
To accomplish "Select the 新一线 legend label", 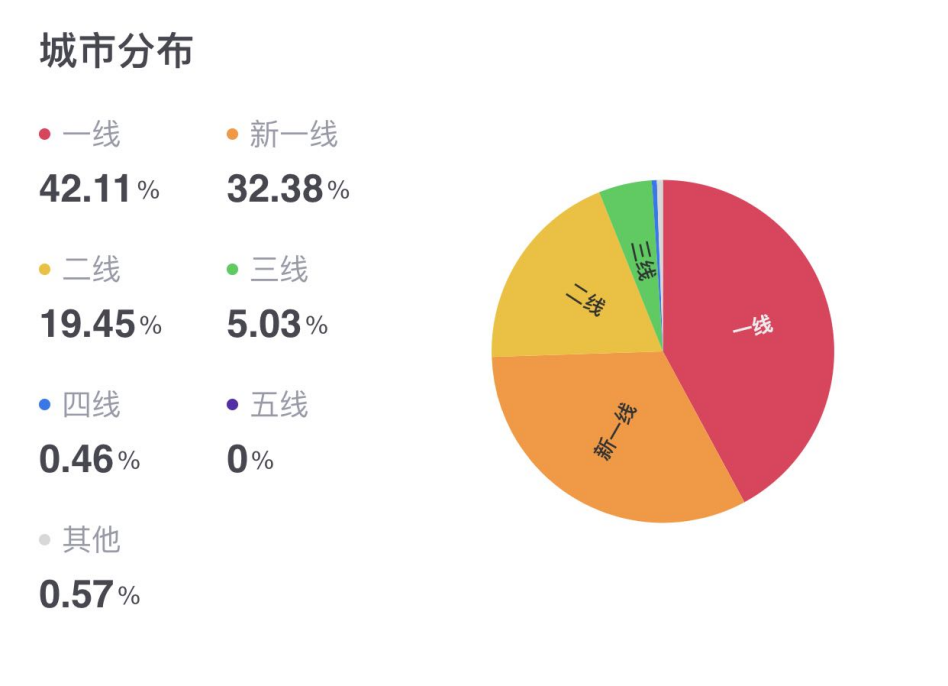I will (294, 134).
